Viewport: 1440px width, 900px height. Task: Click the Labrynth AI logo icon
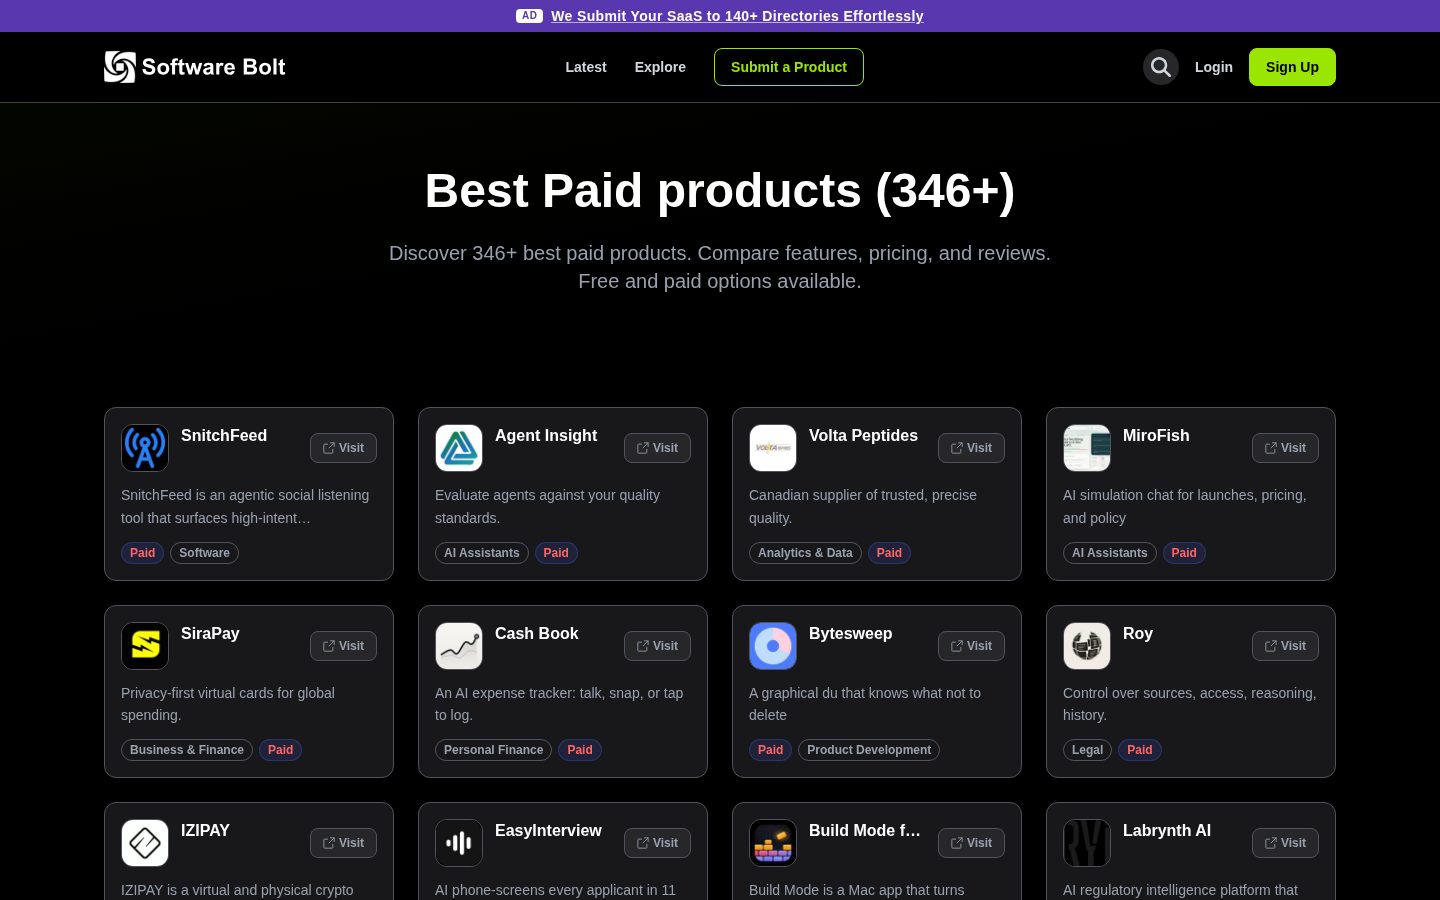tap(1087, 843)
